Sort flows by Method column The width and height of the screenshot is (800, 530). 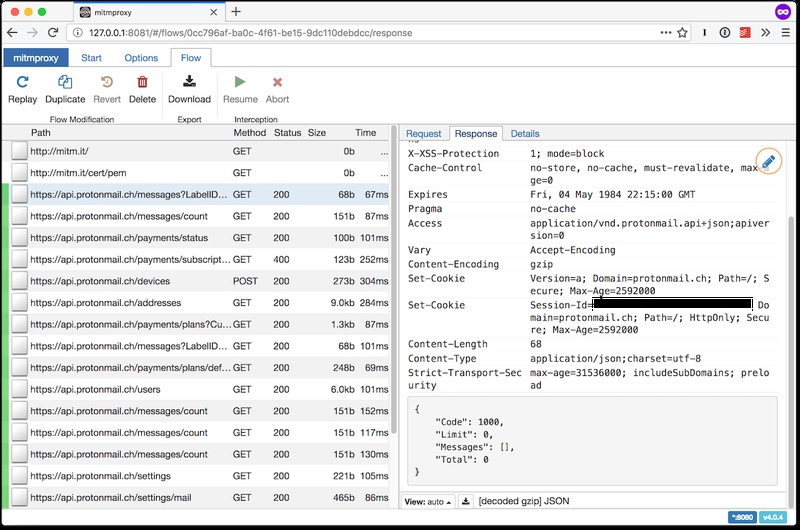pyautogui.click(x=249, y=133)
